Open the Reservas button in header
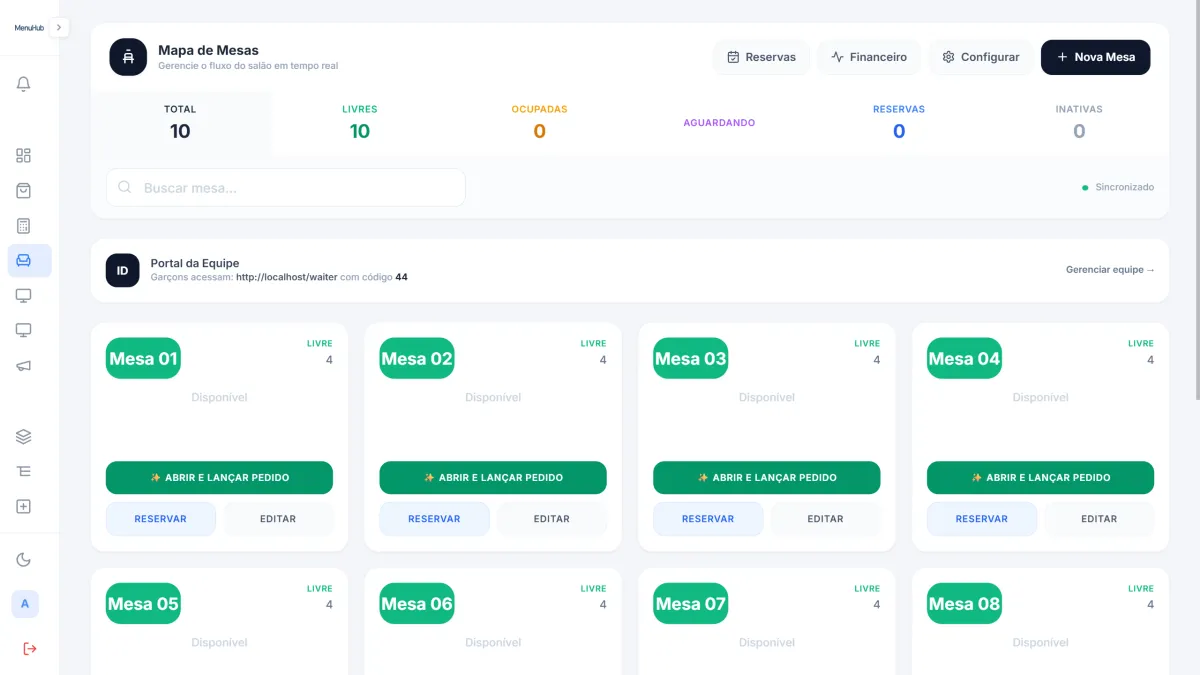Screen dimensions: 1200x675 click(x=762, y=57)
